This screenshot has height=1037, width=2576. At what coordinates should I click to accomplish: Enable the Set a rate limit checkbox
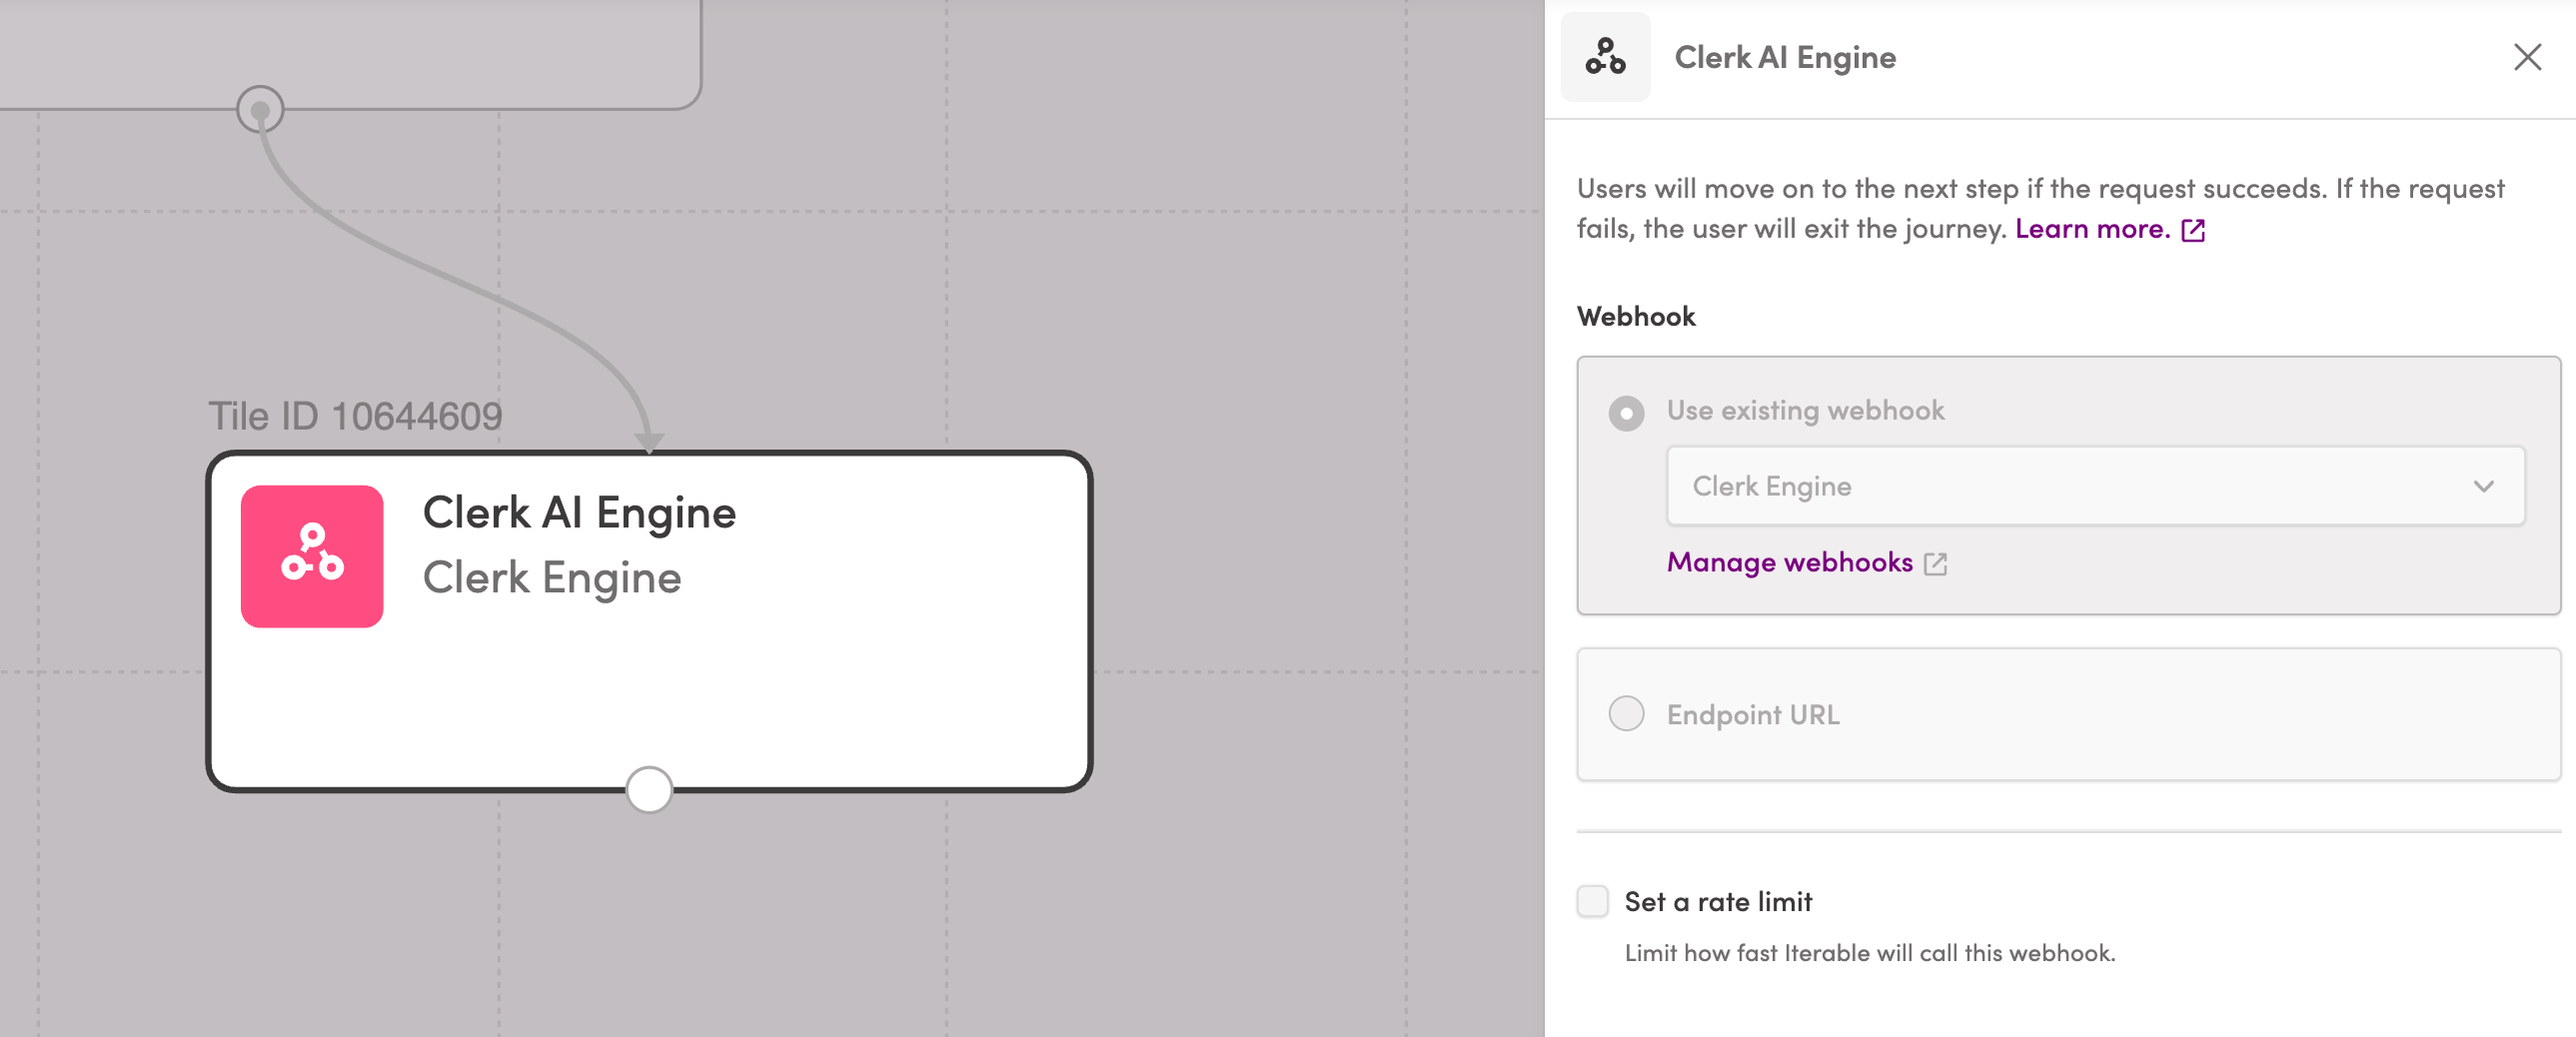(1592, 900)
